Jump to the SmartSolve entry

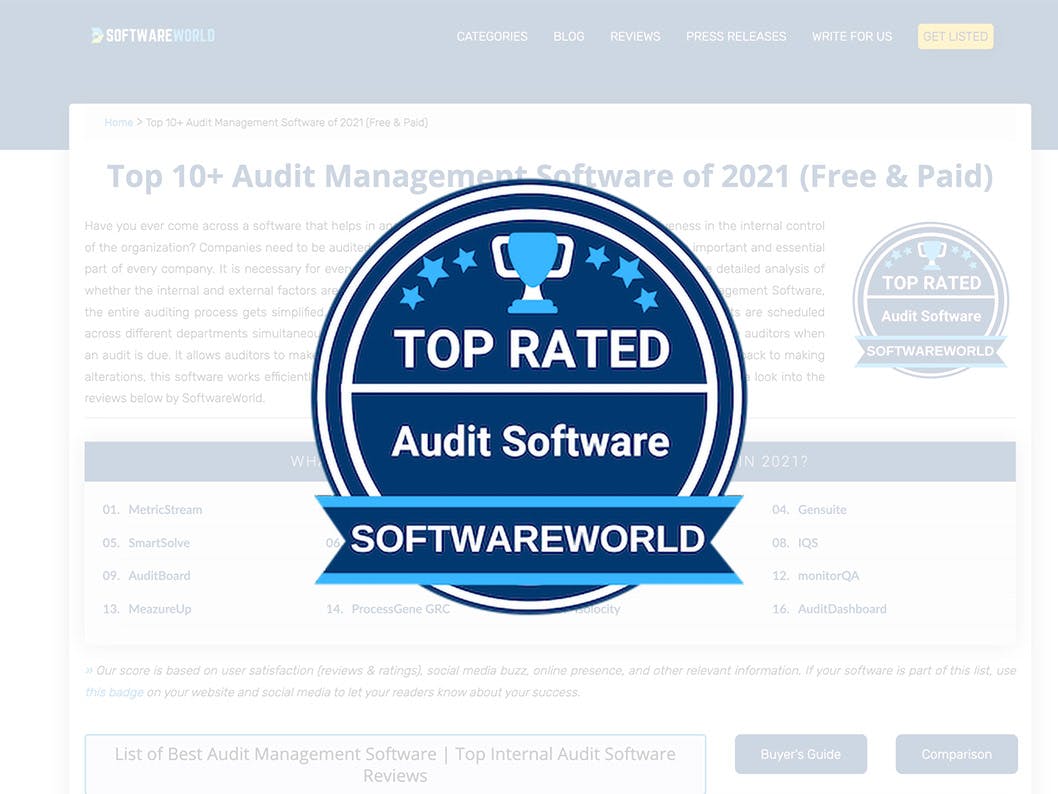coord(159,542)
